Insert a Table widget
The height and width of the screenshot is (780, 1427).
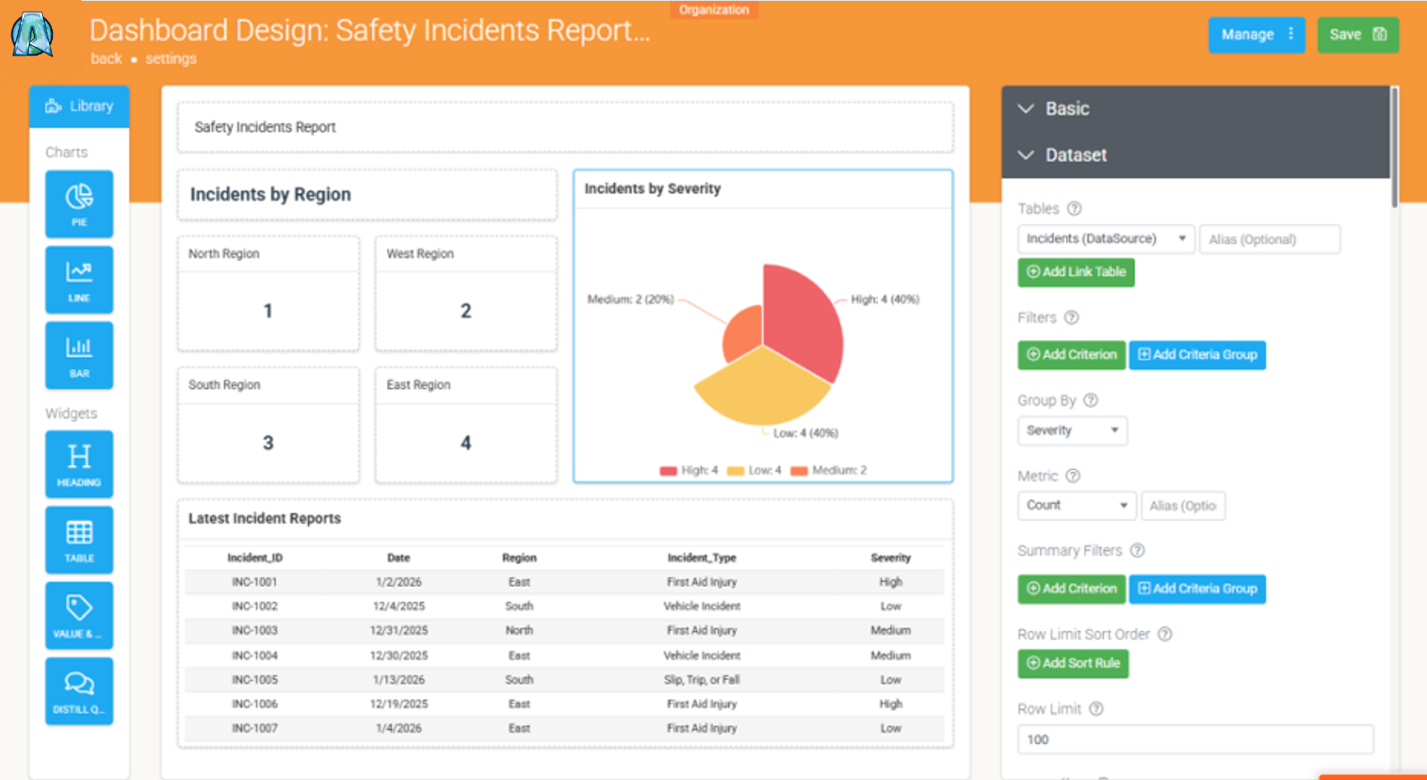tap(79, 540)
